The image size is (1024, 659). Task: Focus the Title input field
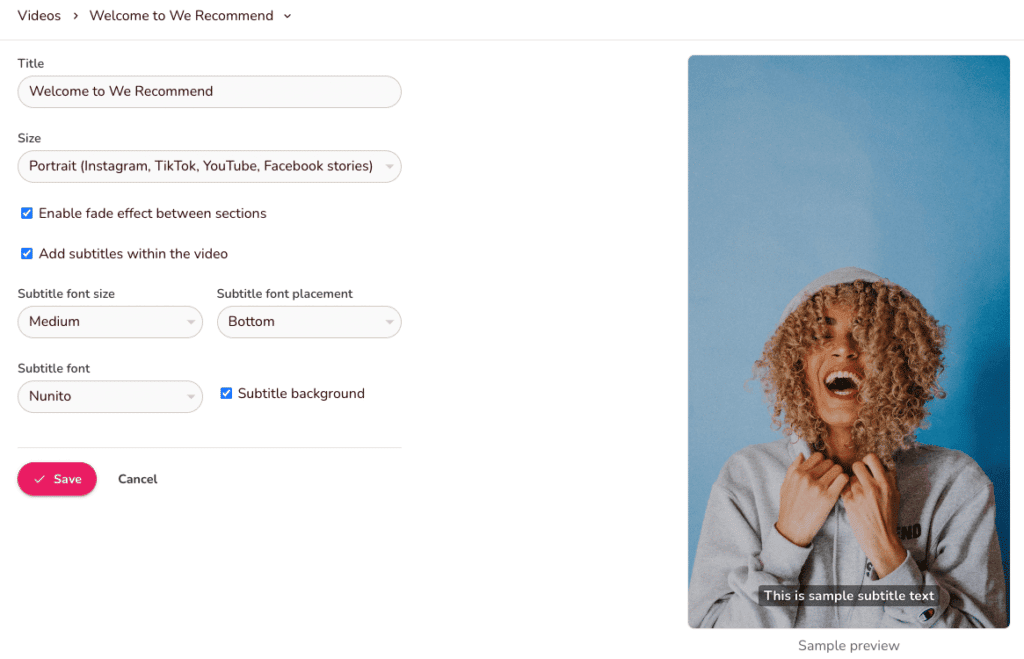(210, 91)
